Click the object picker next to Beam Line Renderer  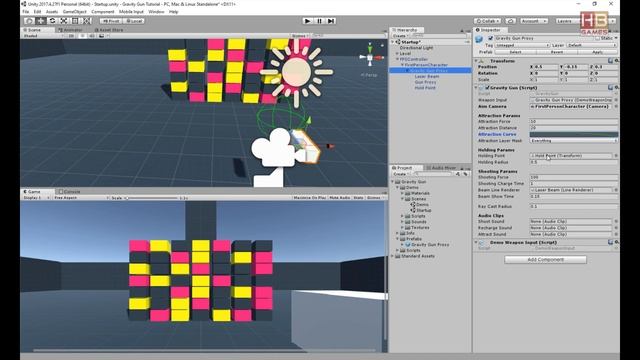coord(616,190)
